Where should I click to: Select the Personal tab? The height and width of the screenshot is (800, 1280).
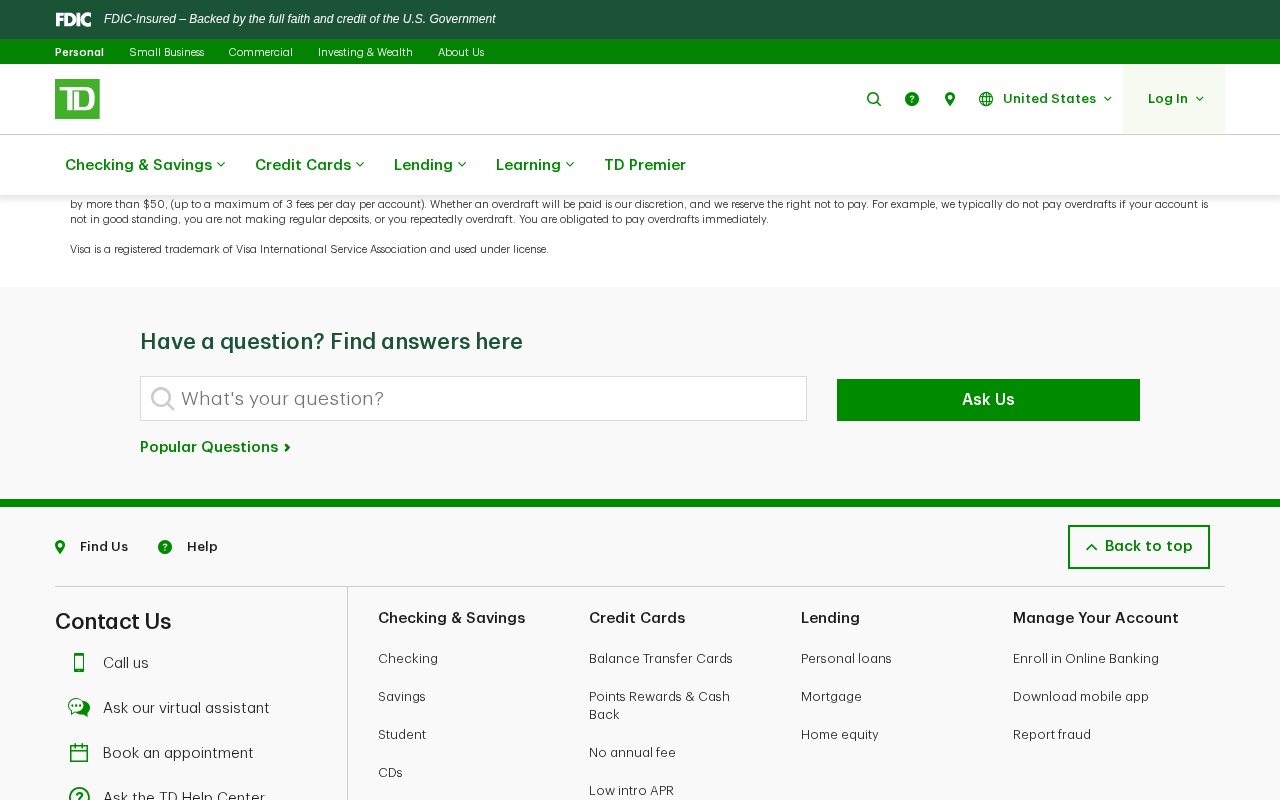(x=79, y=52)
